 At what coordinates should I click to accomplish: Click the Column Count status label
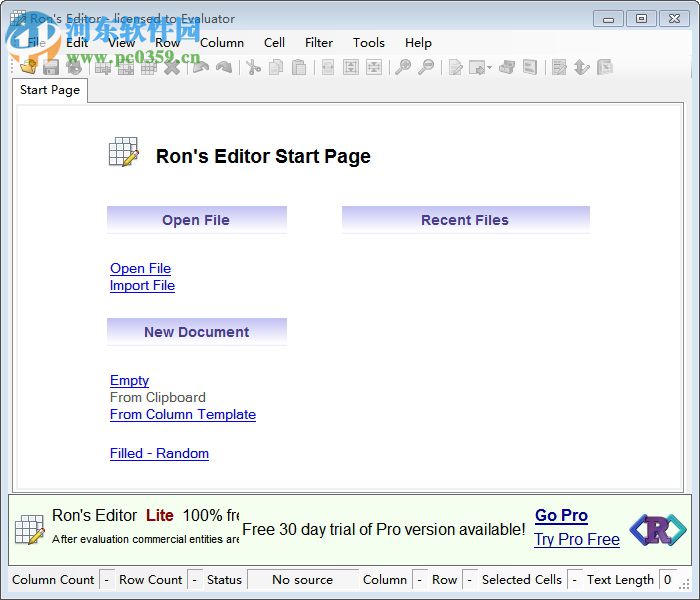[53, 580]
